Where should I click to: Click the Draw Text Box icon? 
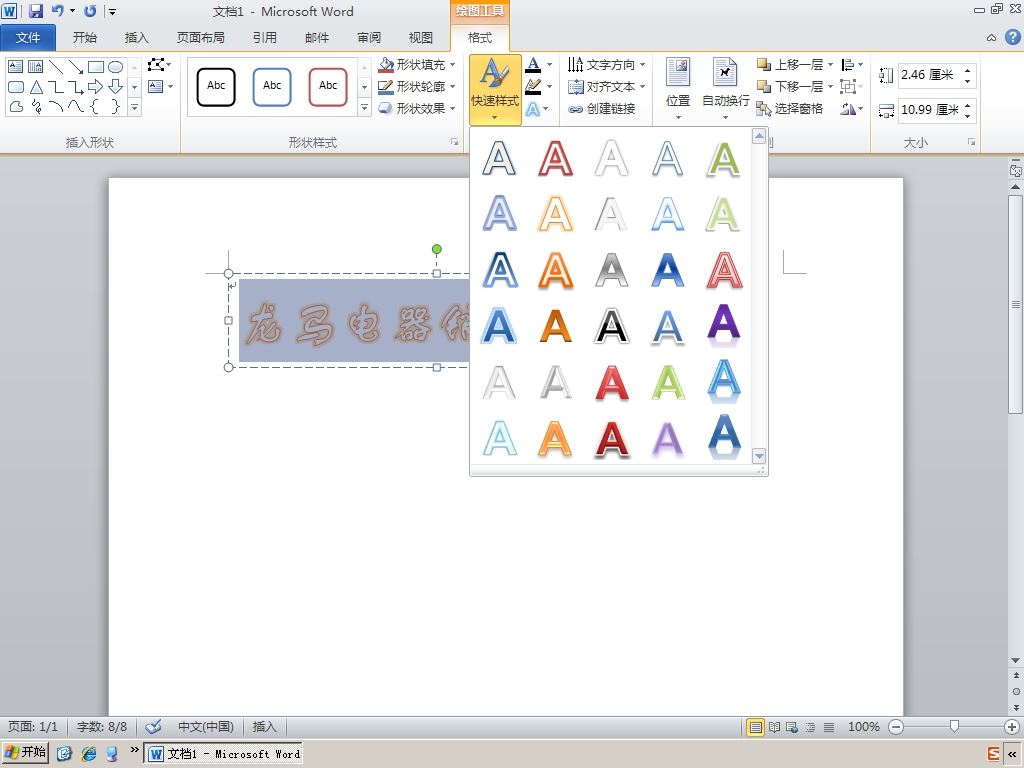click(x=156, y=86)
